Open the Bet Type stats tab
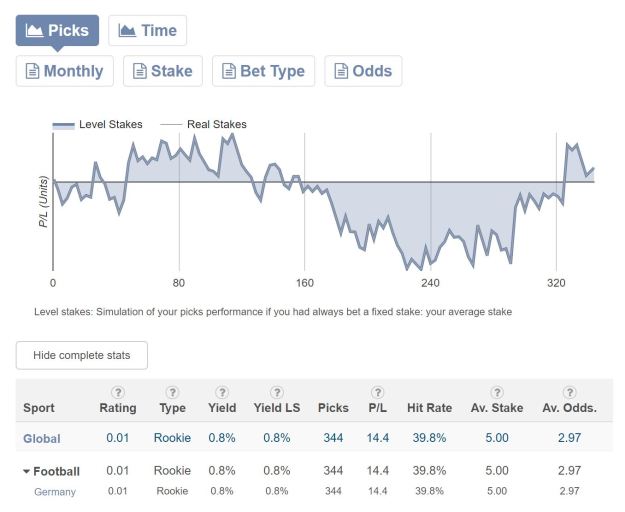The image size is (625, 512). pos(264,71)
